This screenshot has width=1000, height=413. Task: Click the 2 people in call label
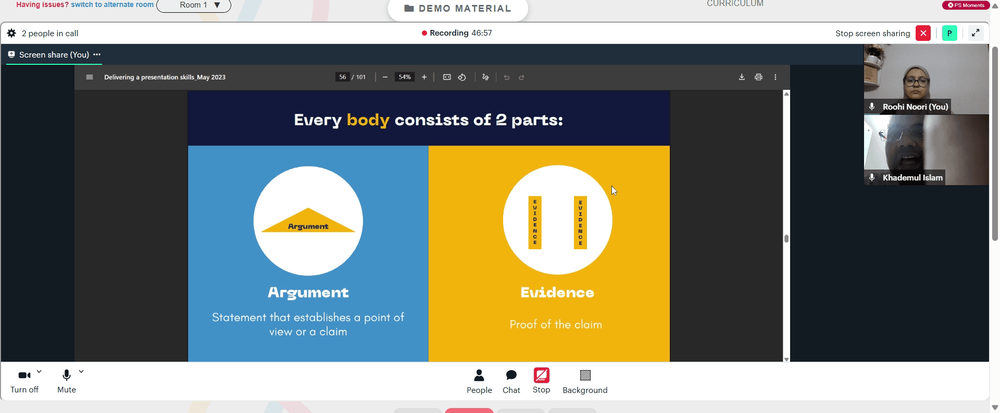[50, 33]
